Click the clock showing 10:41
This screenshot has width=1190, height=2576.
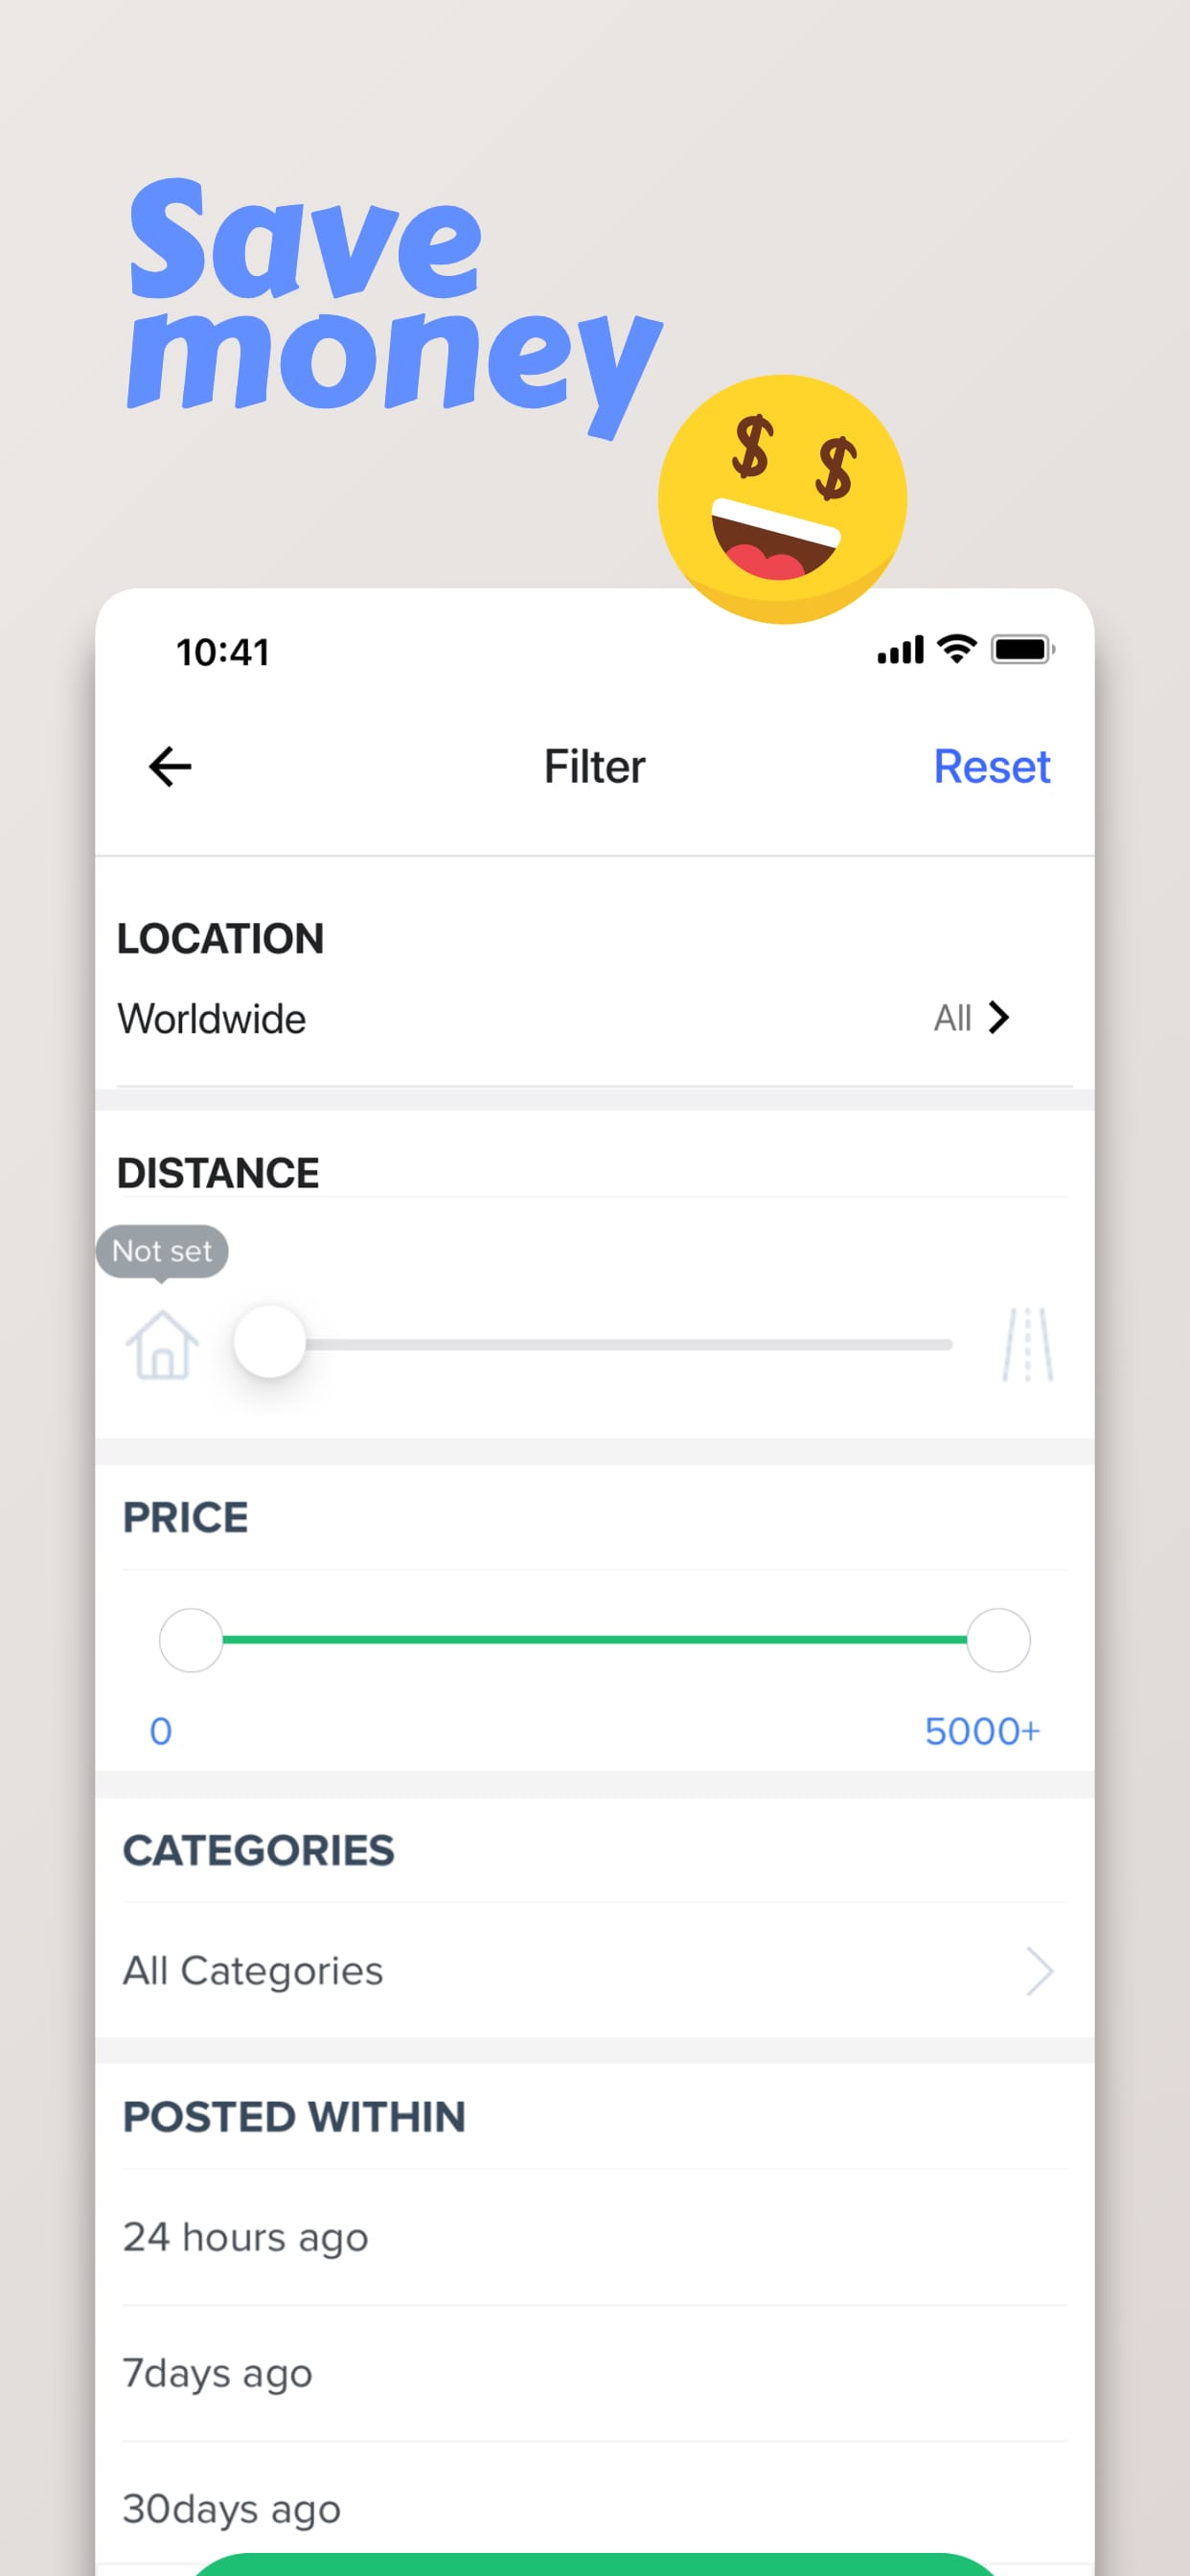coord(222,652)
